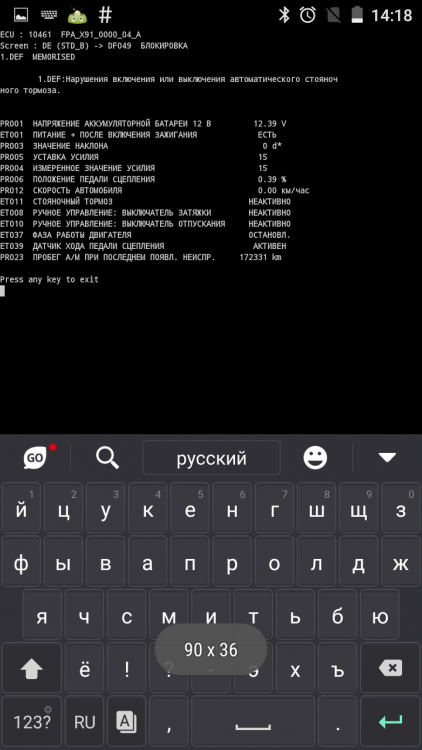The image size is (422, 750).
Task: Tap the space bar key
Action: (x=253, y=722)
